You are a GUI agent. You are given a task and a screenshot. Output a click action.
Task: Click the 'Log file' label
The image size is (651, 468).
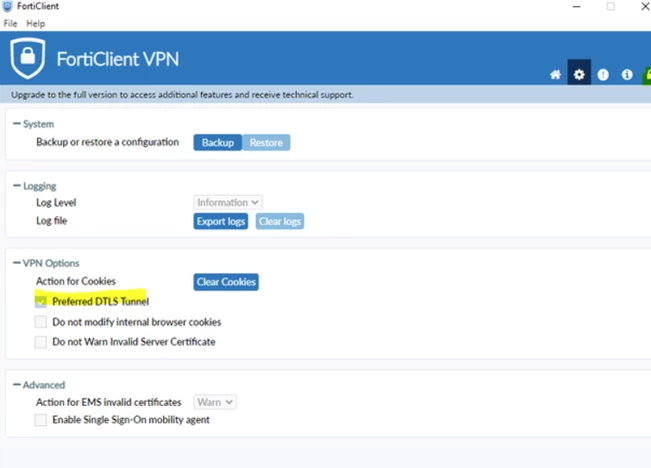(51, 221)
